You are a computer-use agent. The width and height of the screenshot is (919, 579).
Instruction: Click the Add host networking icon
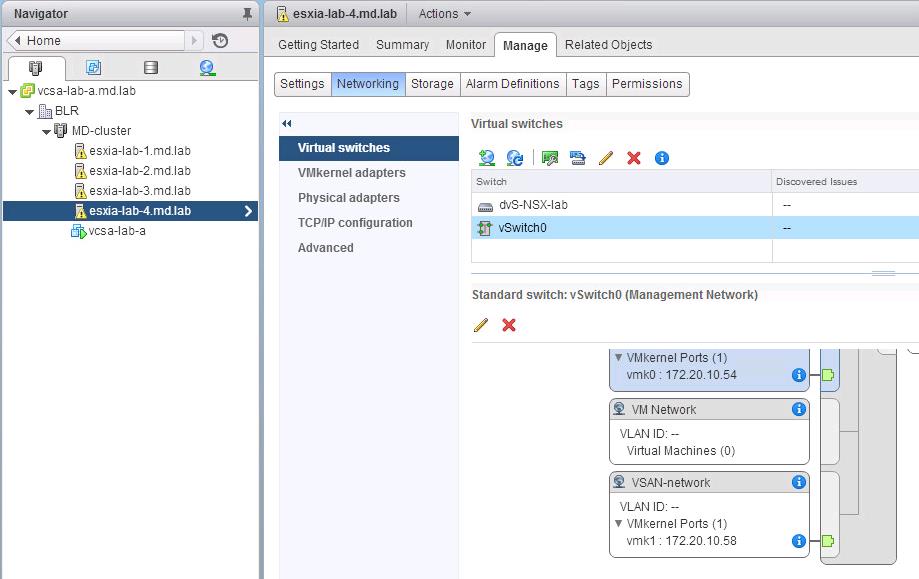pos(487,158)
